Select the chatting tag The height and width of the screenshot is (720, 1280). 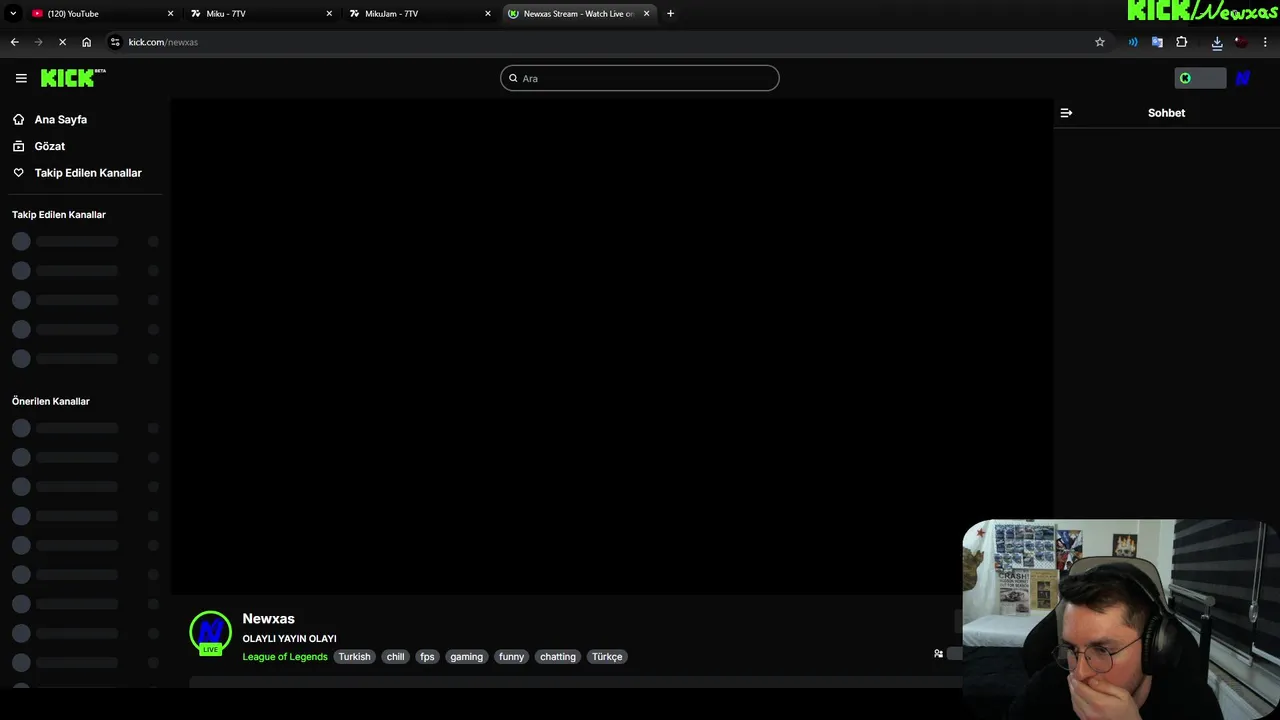tap(558, 657)
